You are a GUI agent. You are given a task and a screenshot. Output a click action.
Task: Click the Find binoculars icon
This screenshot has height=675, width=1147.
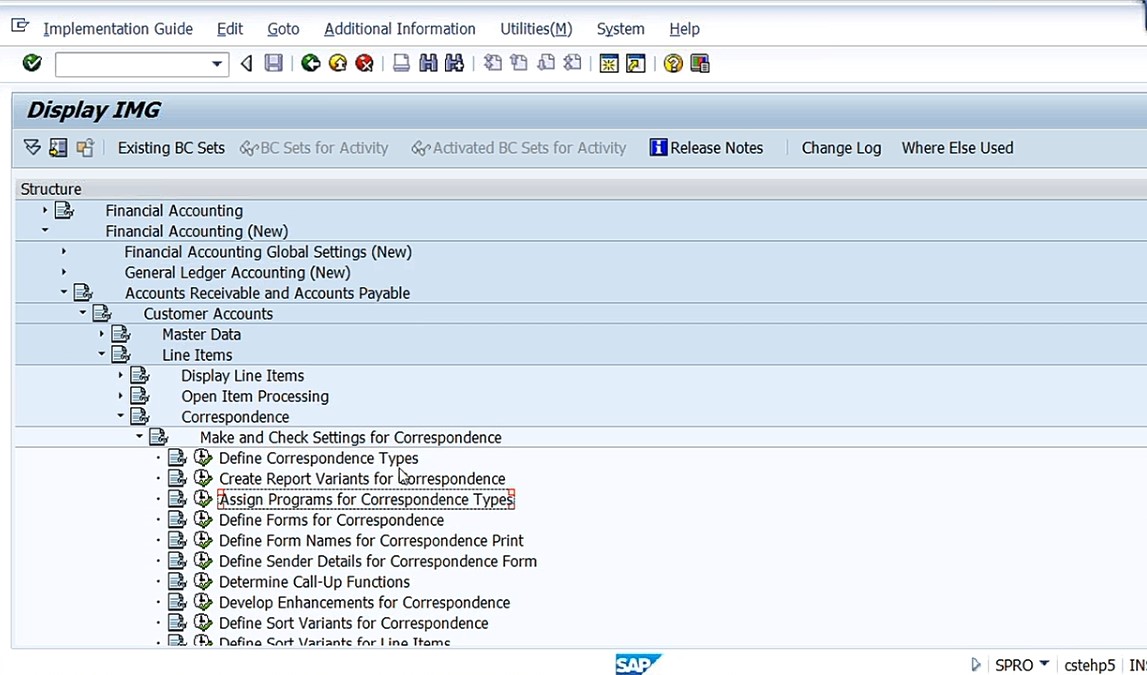tap(428, 64)
